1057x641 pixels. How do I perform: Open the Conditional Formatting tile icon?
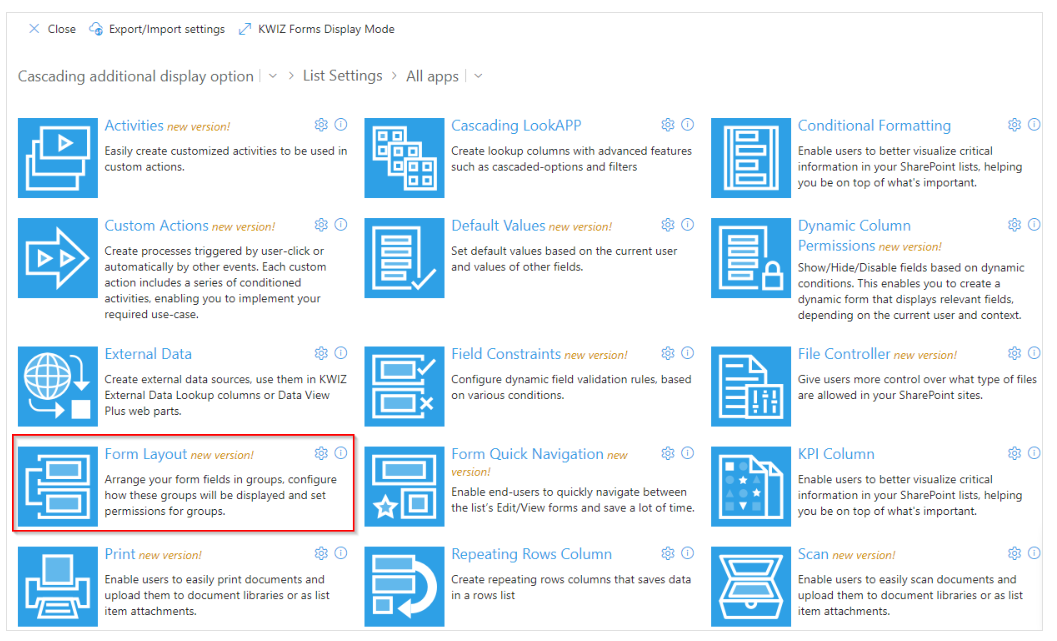point(750,158)
